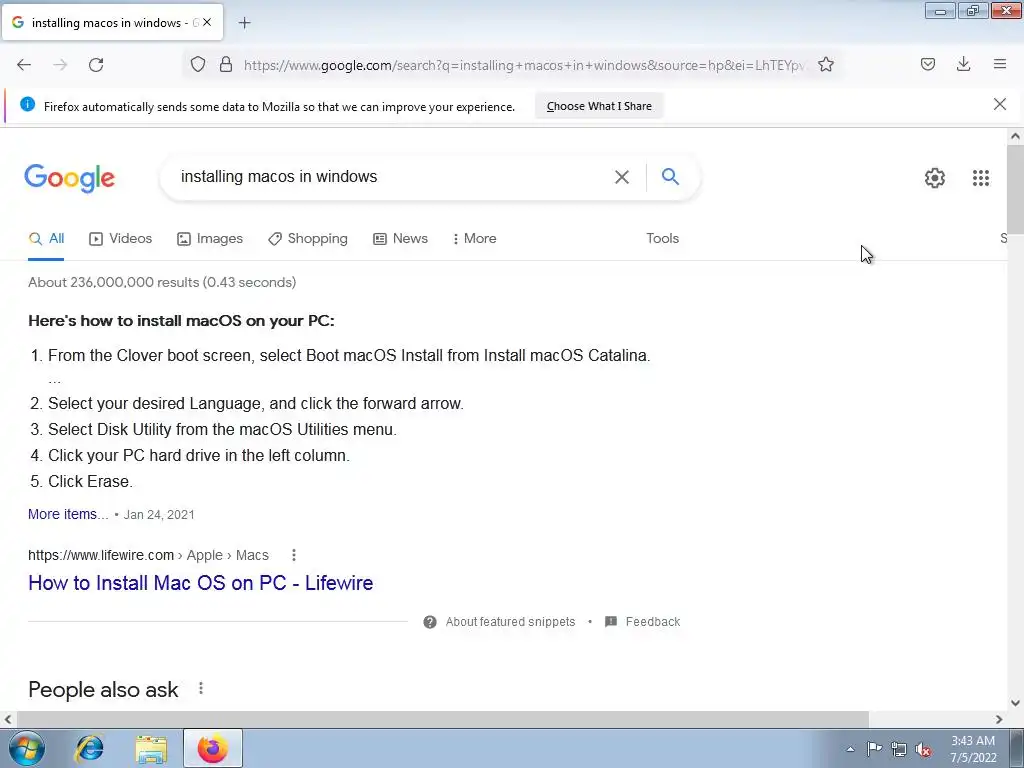Viewport: 1024px width, 768px height.
Task: Open the Google apps grid
Action: 980,178
